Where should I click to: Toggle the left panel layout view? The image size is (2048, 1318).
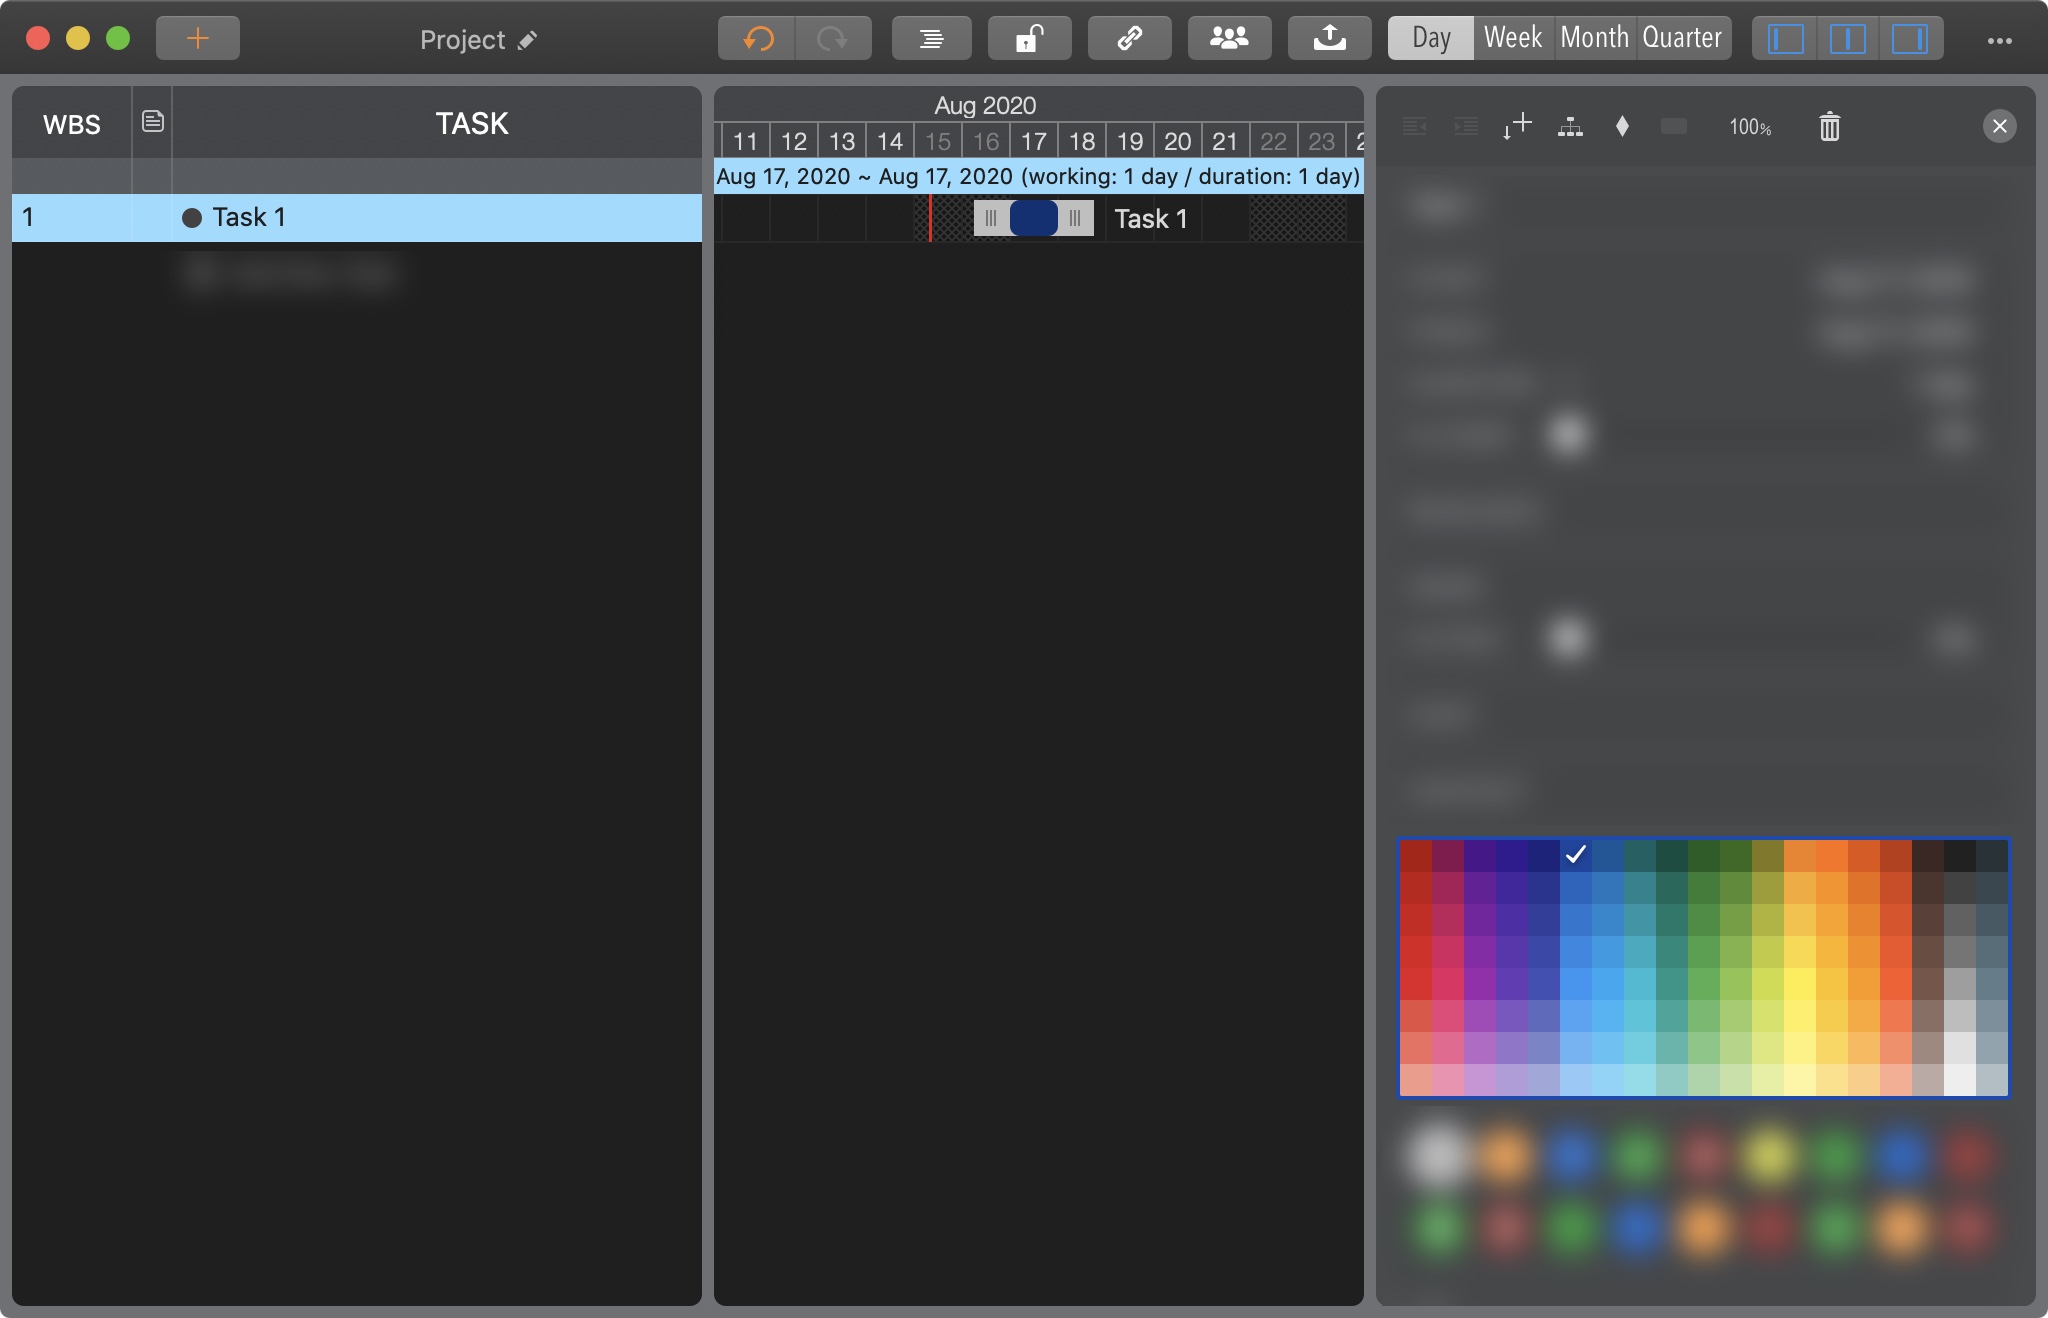tap(1785, 39)
